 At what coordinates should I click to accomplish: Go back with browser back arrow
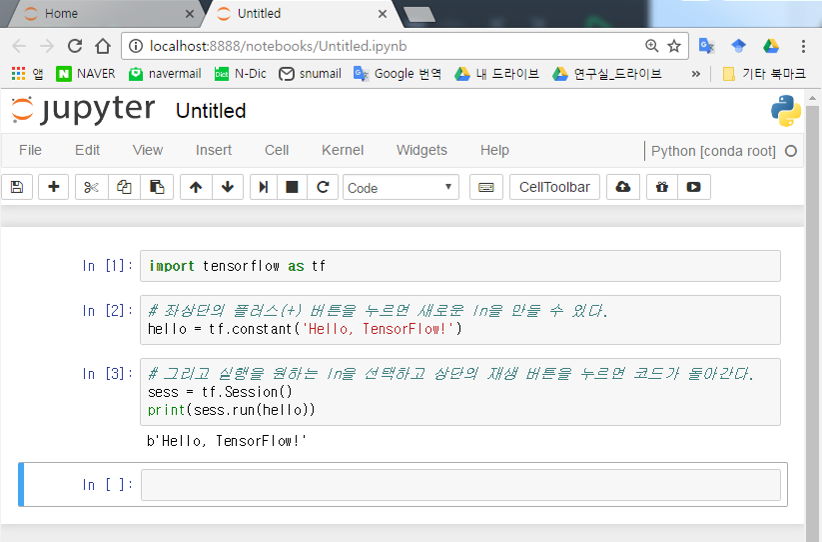19,46
